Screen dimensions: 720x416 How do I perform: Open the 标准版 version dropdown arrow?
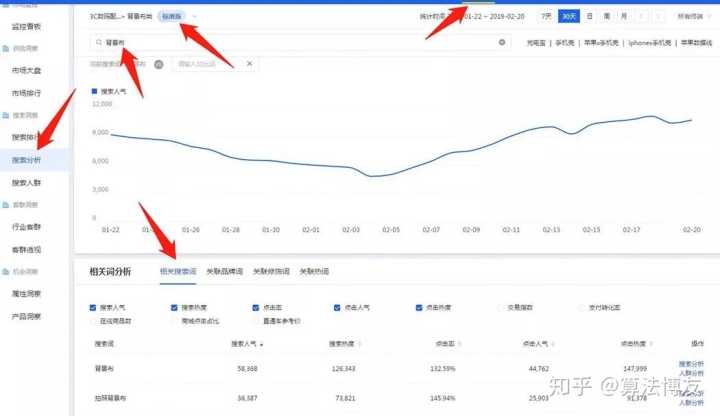click(194, 17)
